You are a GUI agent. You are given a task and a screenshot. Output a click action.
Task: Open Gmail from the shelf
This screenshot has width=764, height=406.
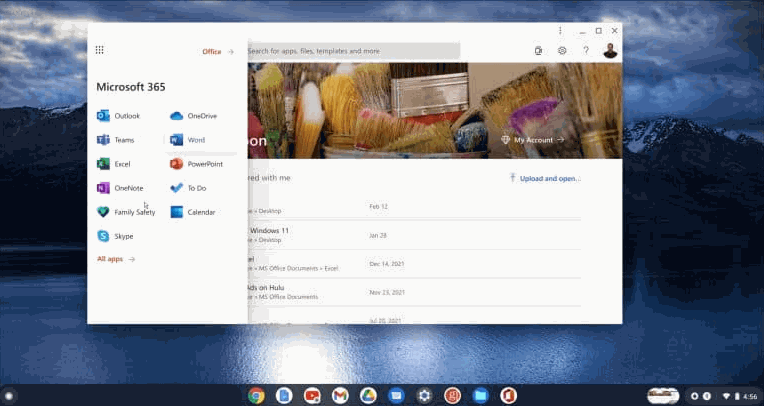tap(340, 396)
